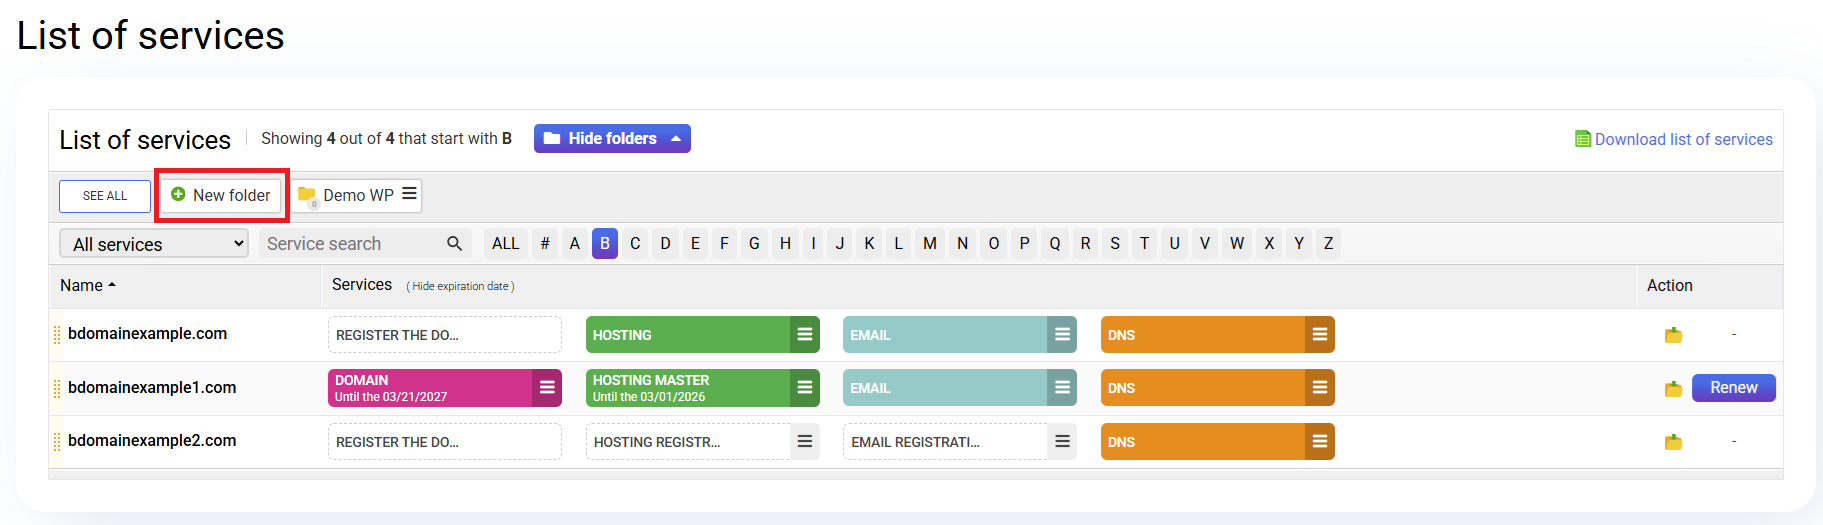
Task: Filter services by letter C
Action: click(635, 244)
